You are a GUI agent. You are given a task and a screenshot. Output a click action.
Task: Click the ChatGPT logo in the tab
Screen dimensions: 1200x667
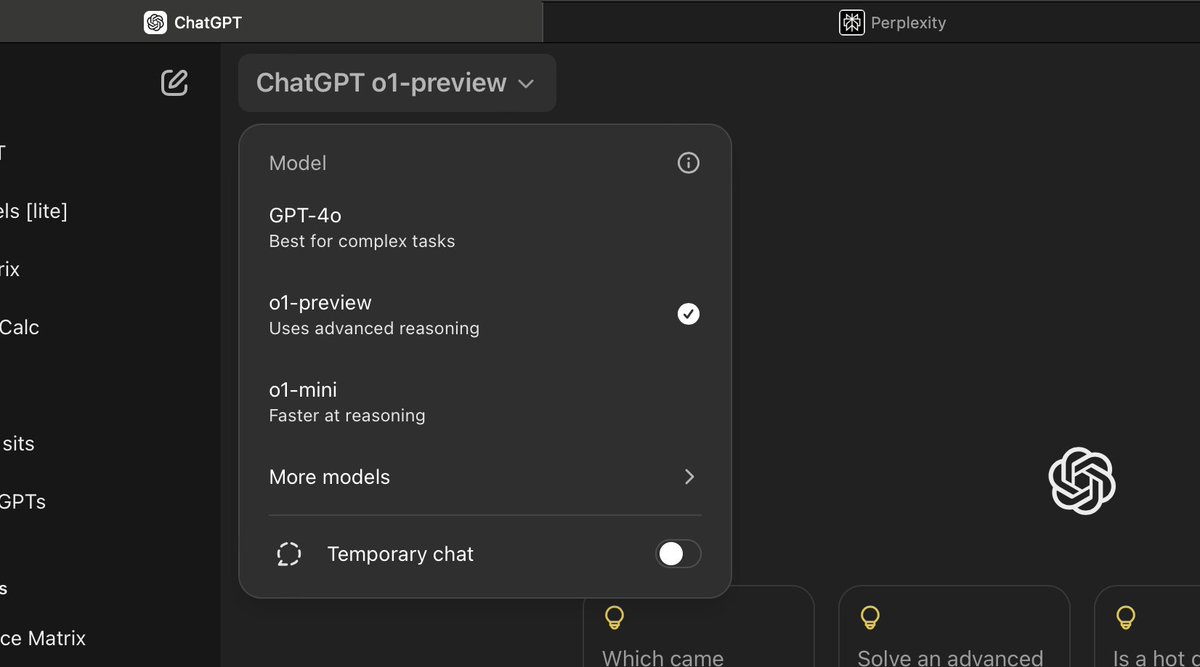[x=155, y=22]
